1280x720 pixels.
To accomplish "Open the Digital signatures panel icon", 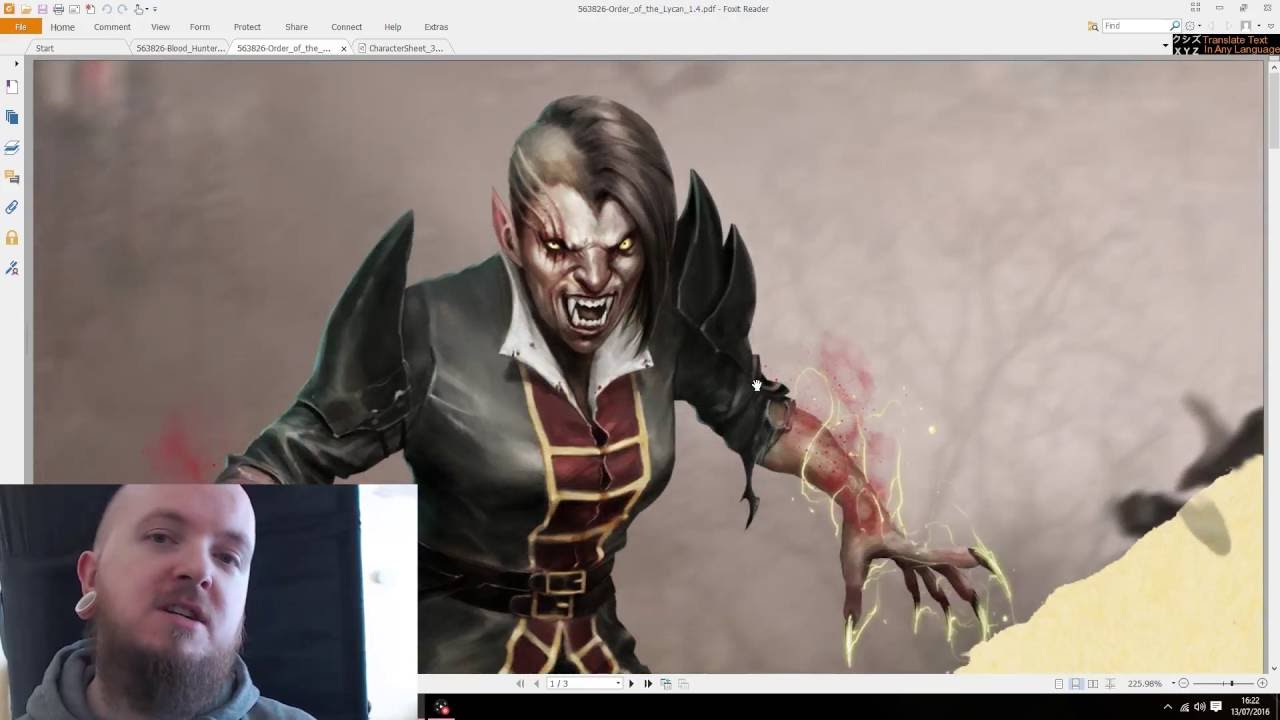I will coord(12,268).
